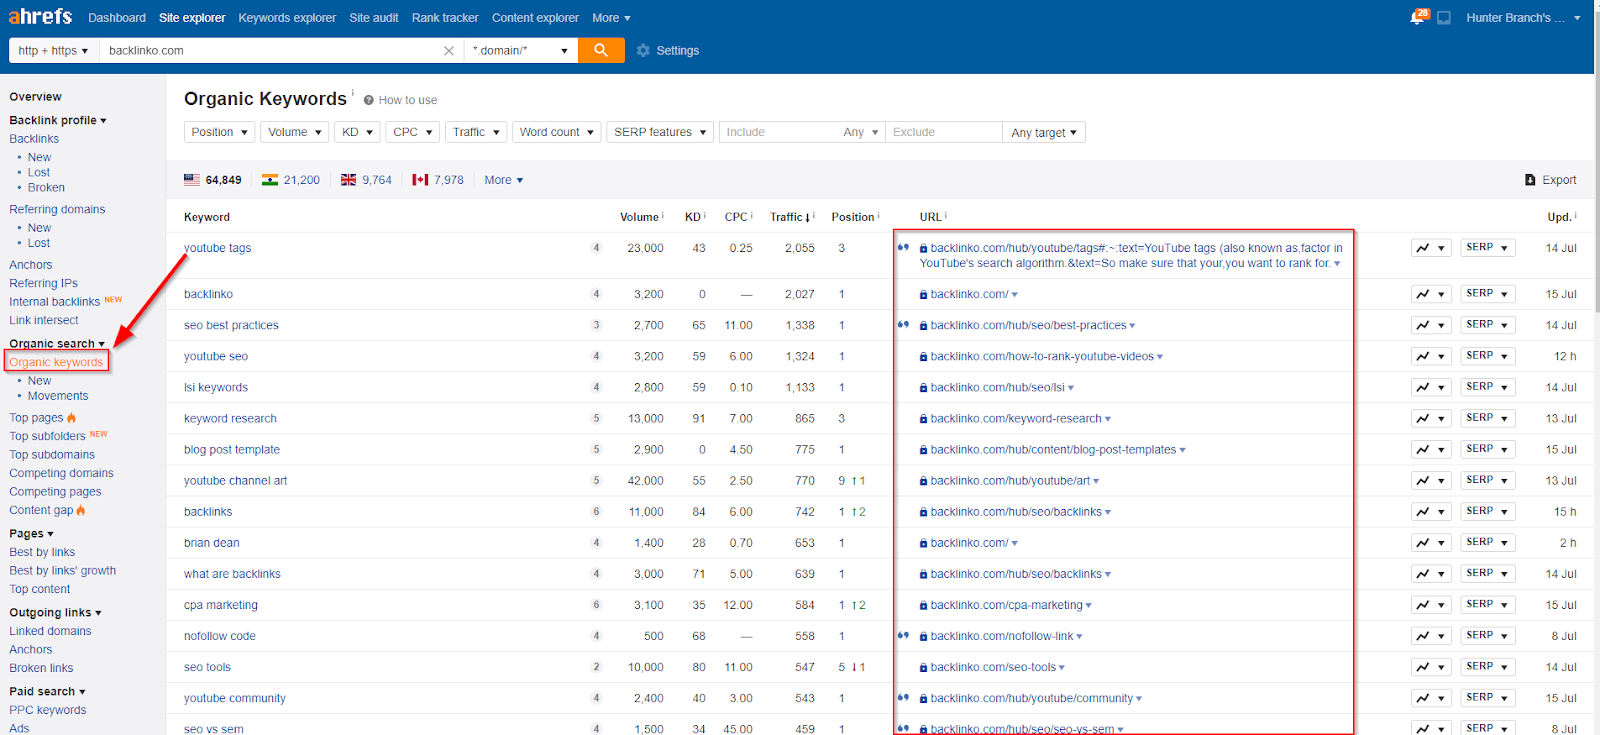The image size is (1600, 735).
Task: Click the SERP features badge for seo tools
Action: pyautogui.click(x=596, y=667)
